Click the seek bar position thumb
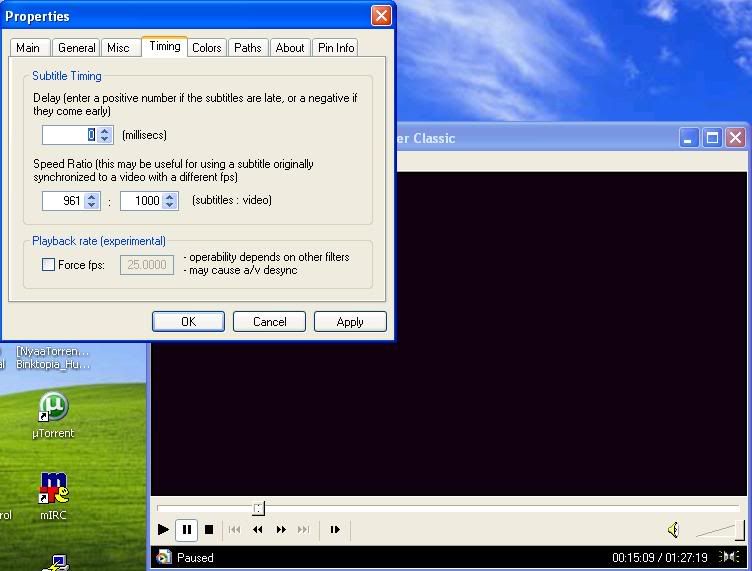 click(x=258, y=508)
